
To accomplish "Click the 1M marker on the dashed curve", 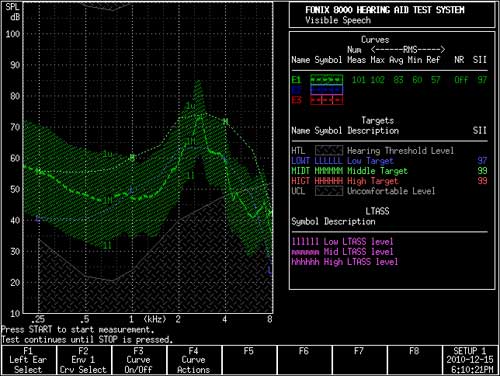I will (107, 200).
